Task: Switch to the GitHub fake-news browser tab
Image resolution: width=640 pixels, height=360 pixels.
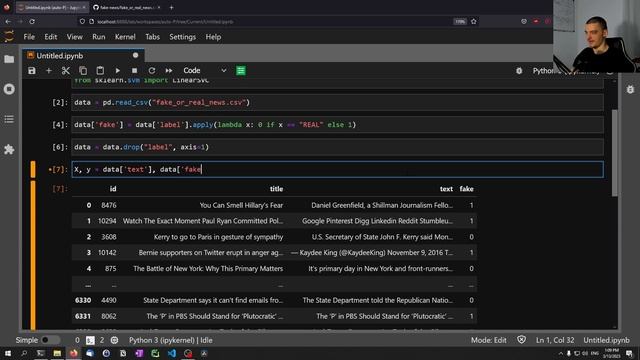Action: 126,7
